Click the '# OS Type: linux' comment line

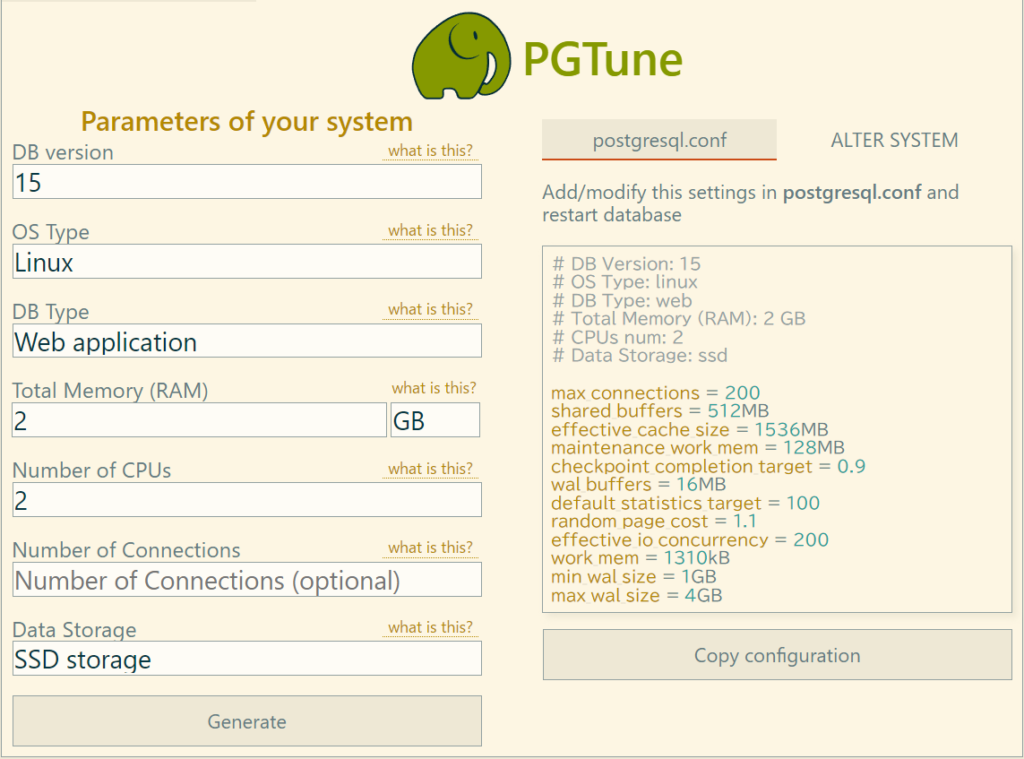[625, 282]
